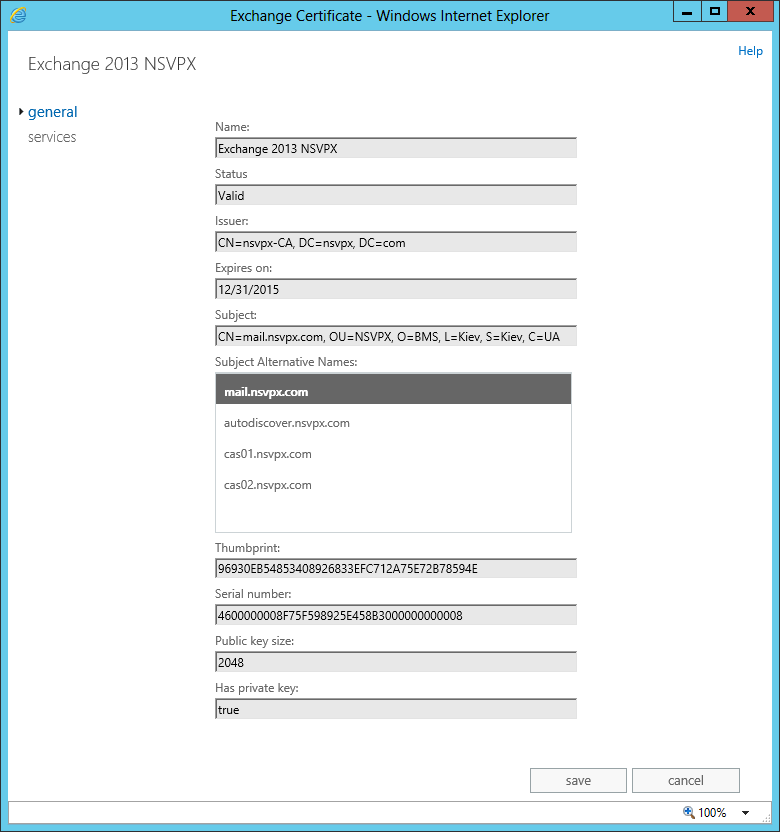Switch to the services tab
This screenshot has height=832, width=780.
(x=52, y=137)
